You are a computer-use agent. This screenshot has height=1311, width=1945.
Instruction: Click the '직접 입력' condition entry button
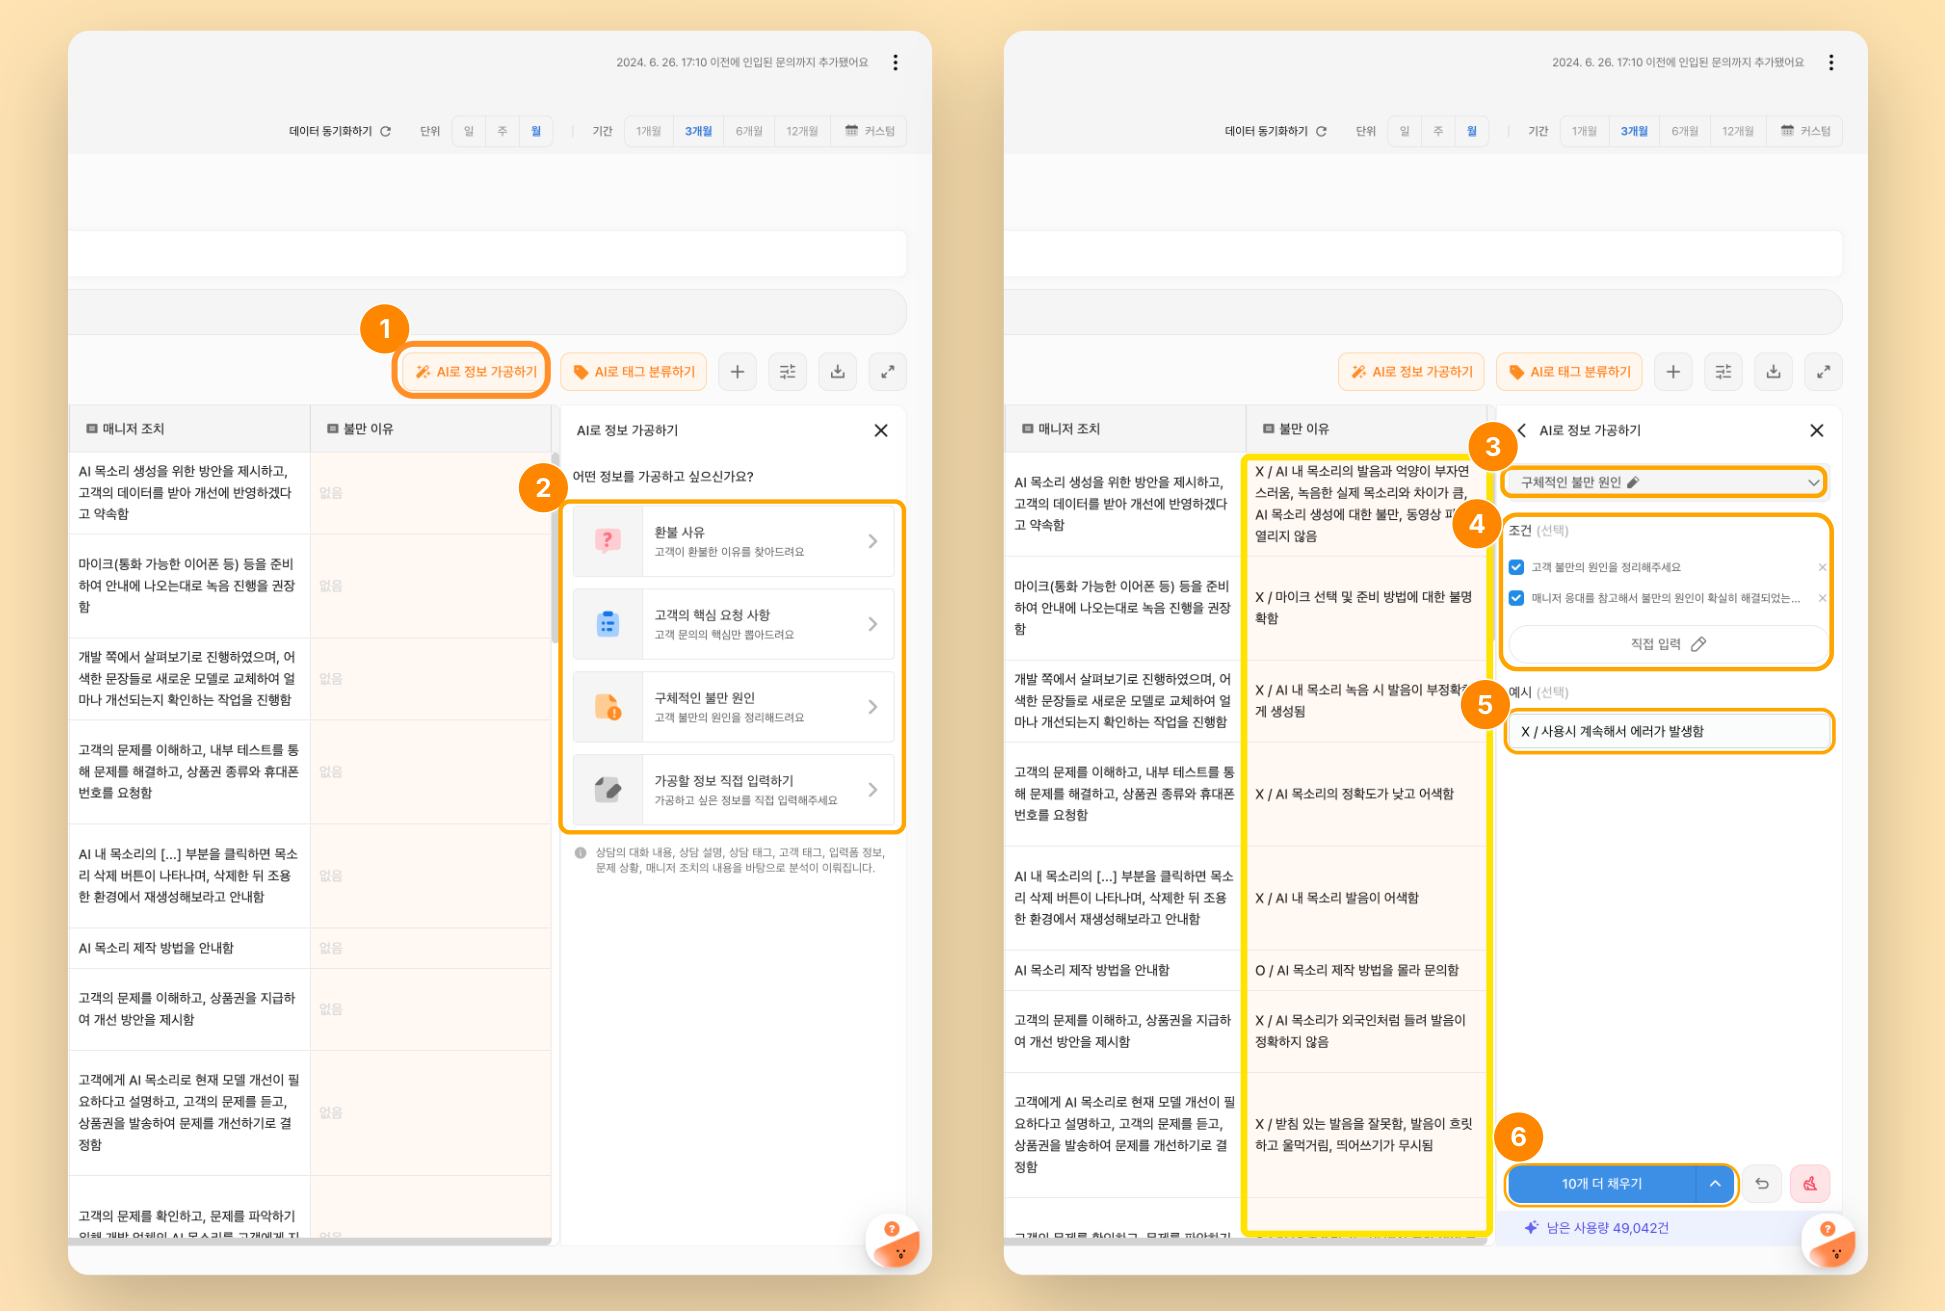pos(1667,644)
